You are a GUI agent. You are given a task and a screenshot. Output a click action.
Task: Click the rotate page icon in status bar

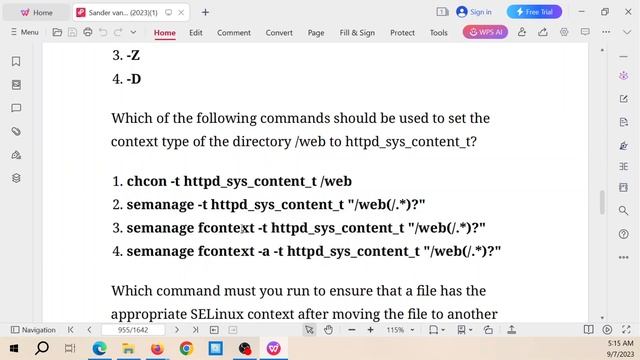point(488,330)
